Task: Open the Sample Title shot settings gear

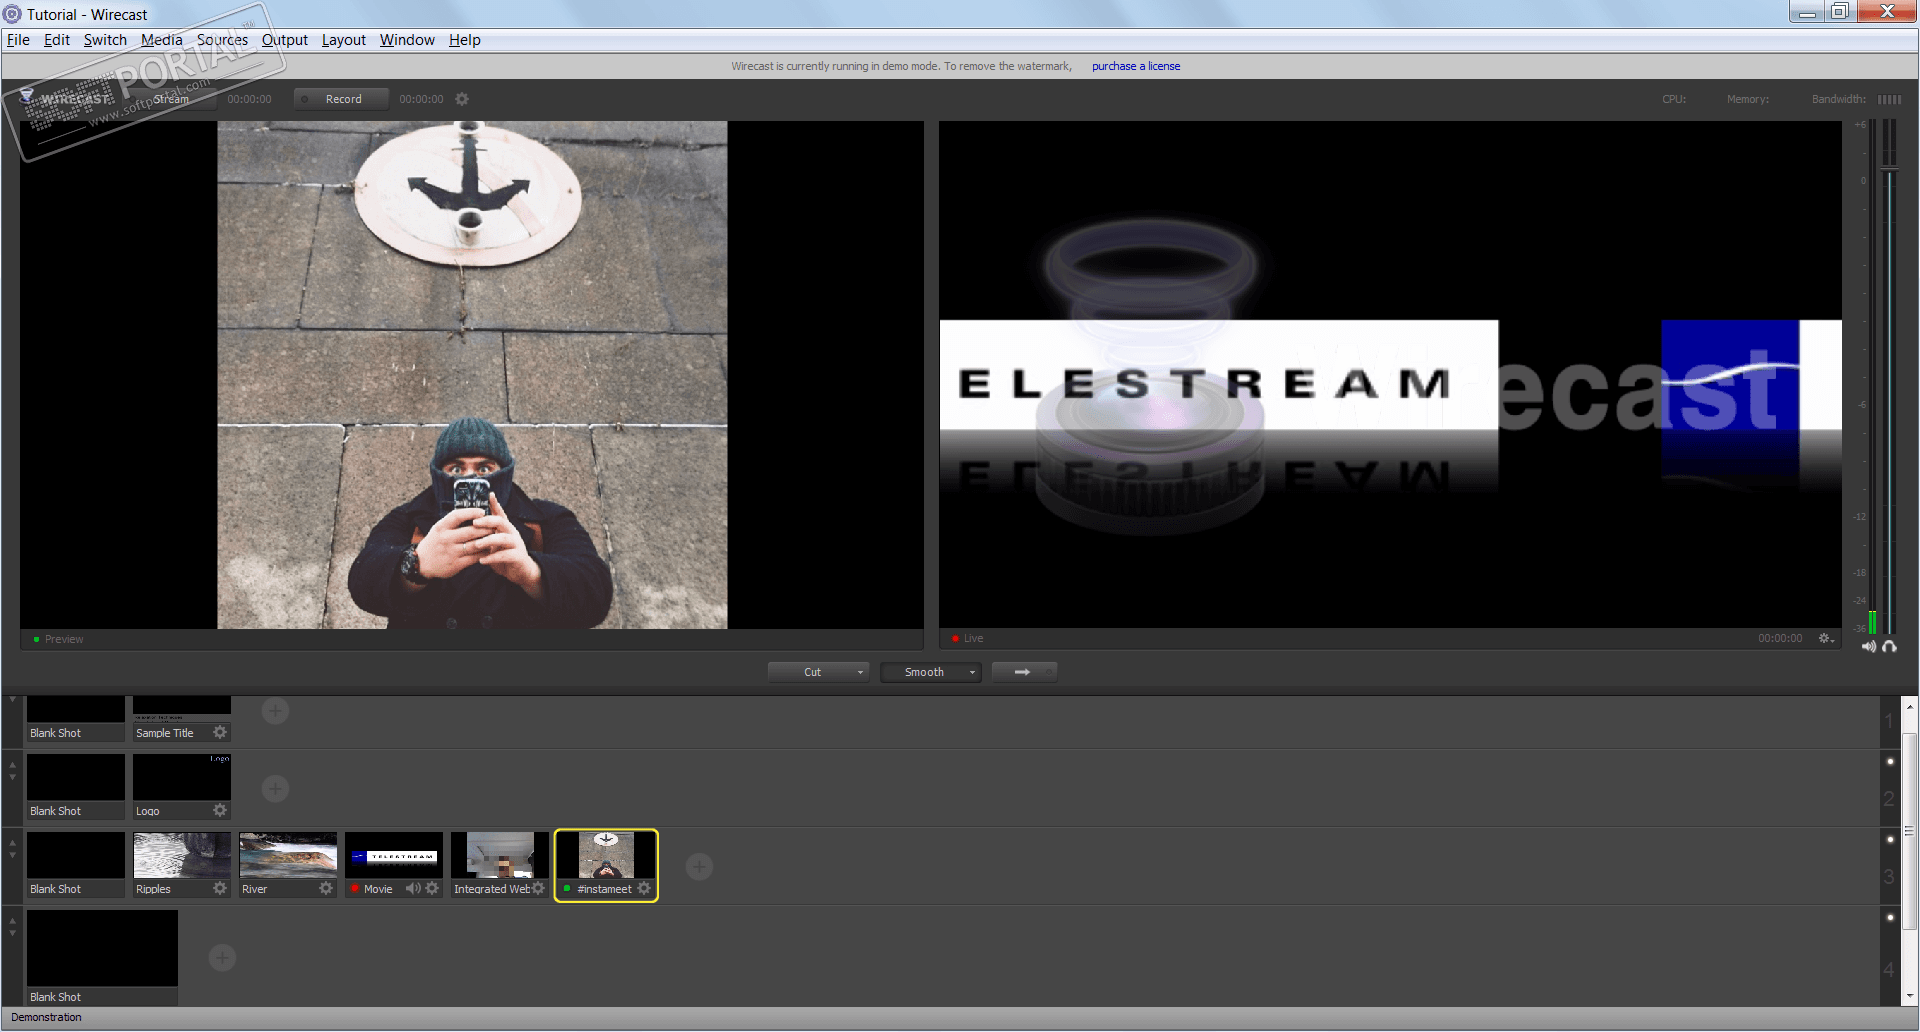Action: 220,733
